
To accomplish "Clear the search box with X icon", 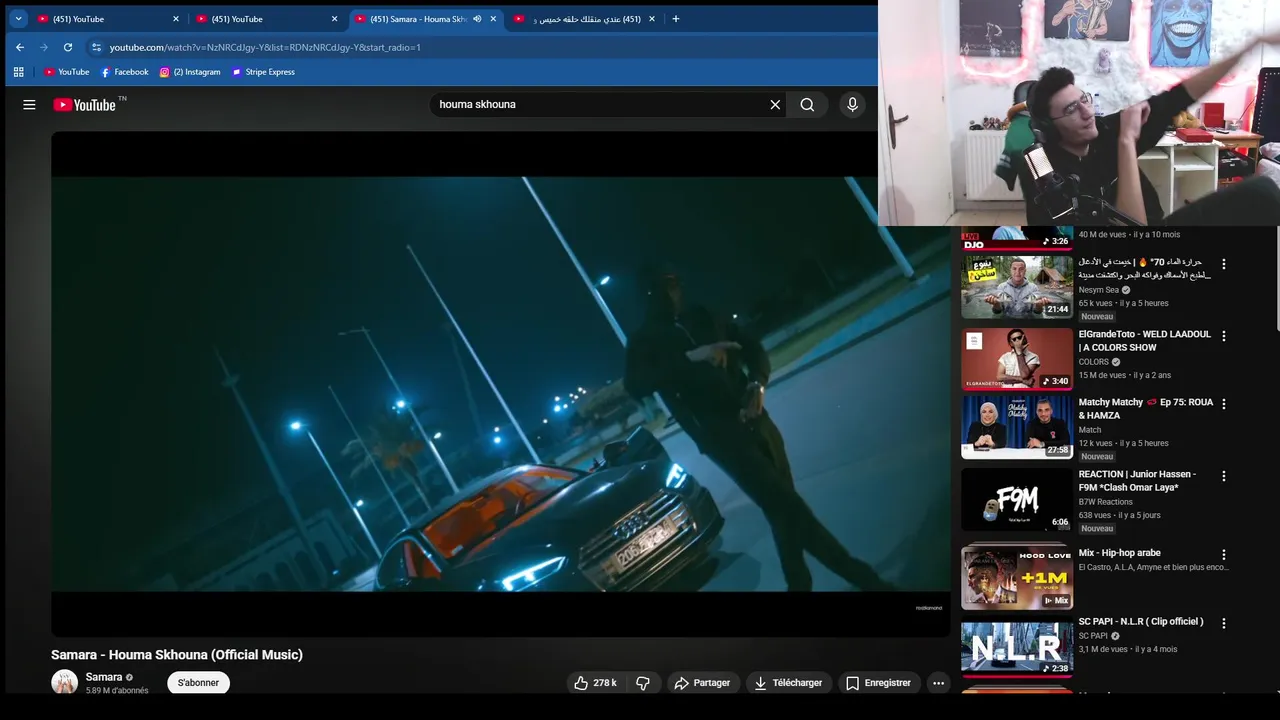I will [775, 105].
